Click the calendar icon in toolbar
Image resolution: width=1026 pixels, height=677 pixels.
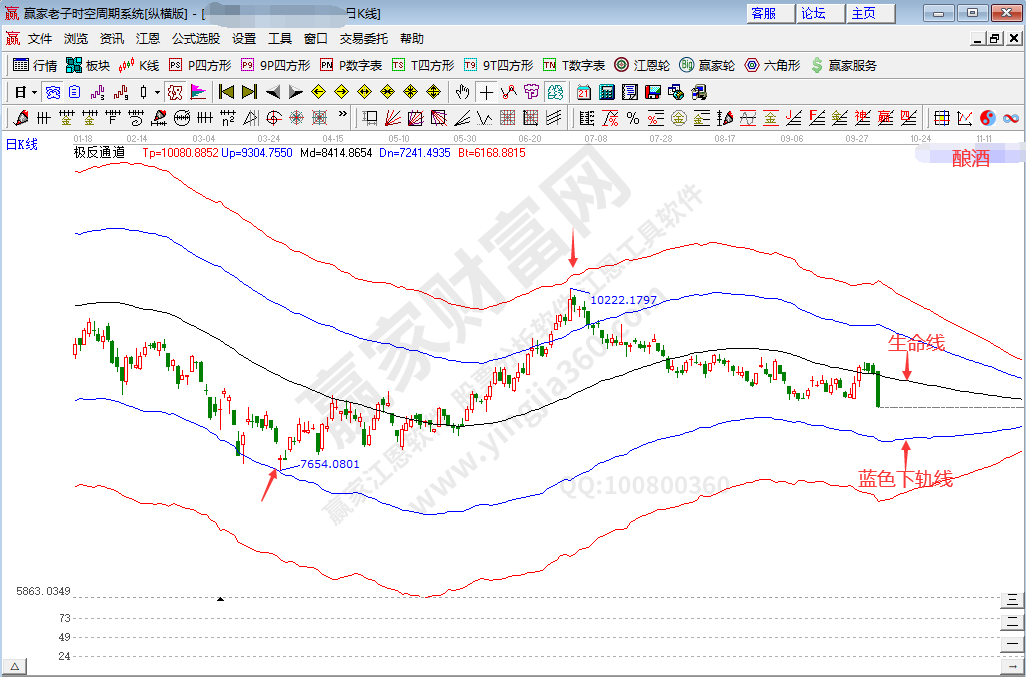pyautogui.click(x=585, y=92)
